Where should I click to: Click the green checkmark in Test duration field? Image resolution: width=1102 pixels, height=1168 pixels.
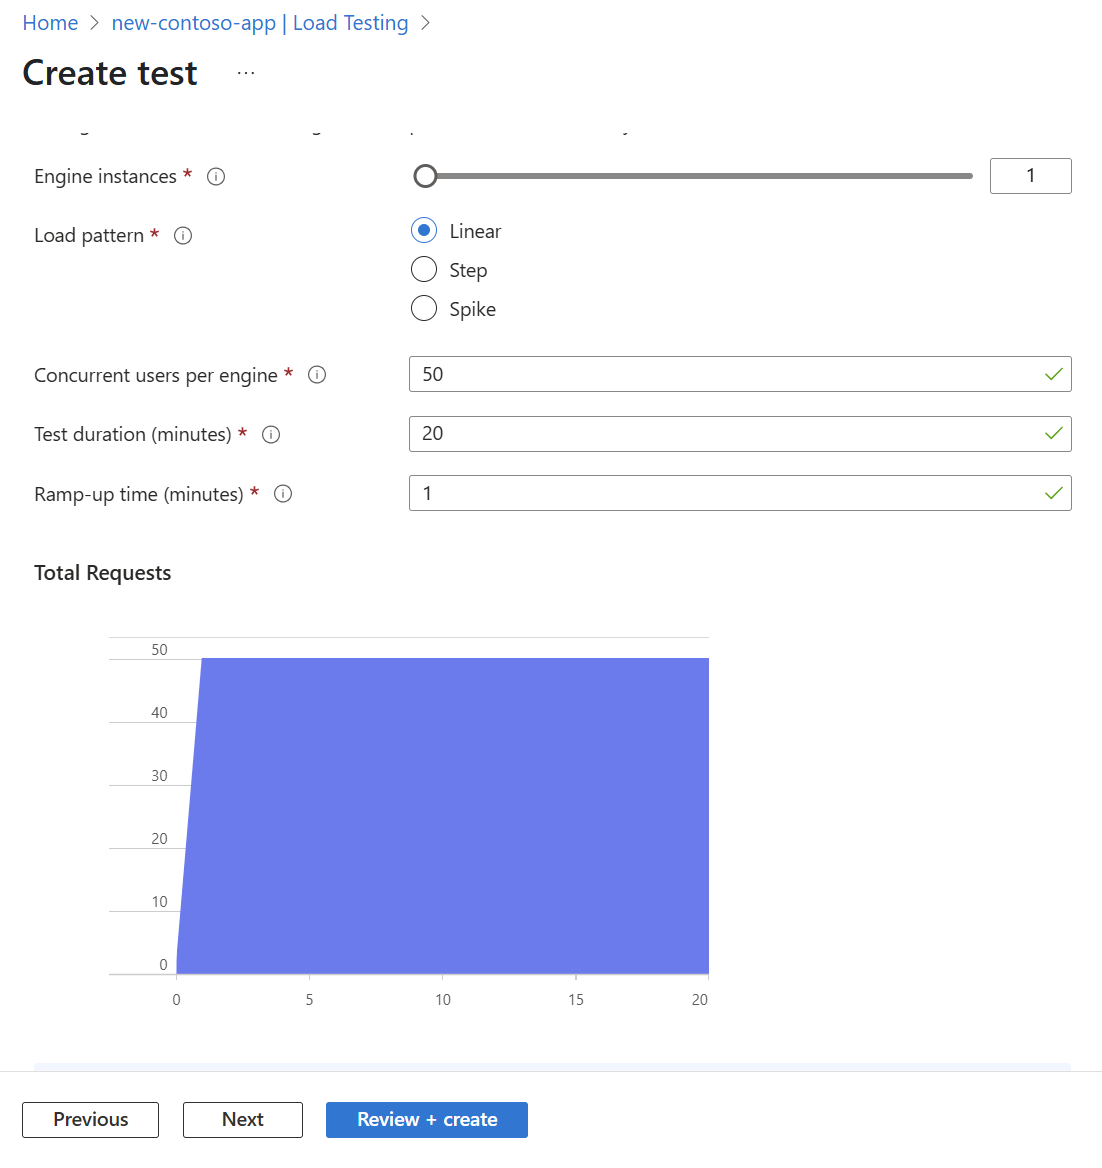[x=1053, y=433]
